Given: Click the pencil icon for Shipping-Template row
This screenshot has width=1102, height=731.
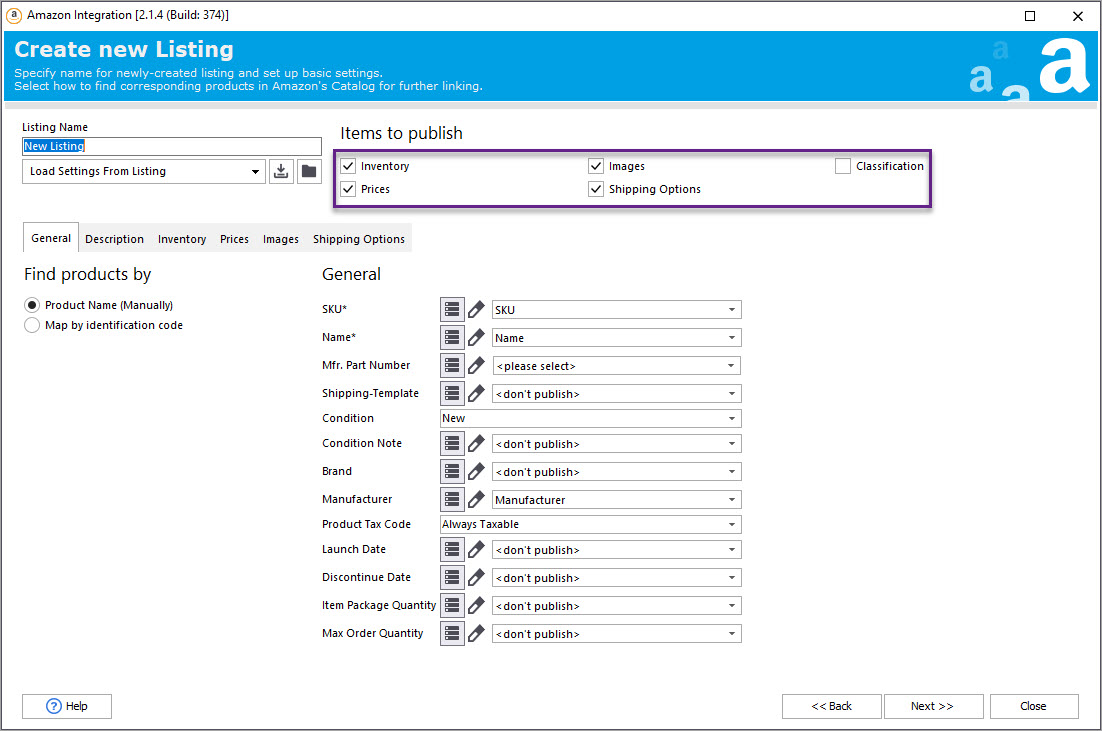Looking at the screenshot, I should [477, 394].
